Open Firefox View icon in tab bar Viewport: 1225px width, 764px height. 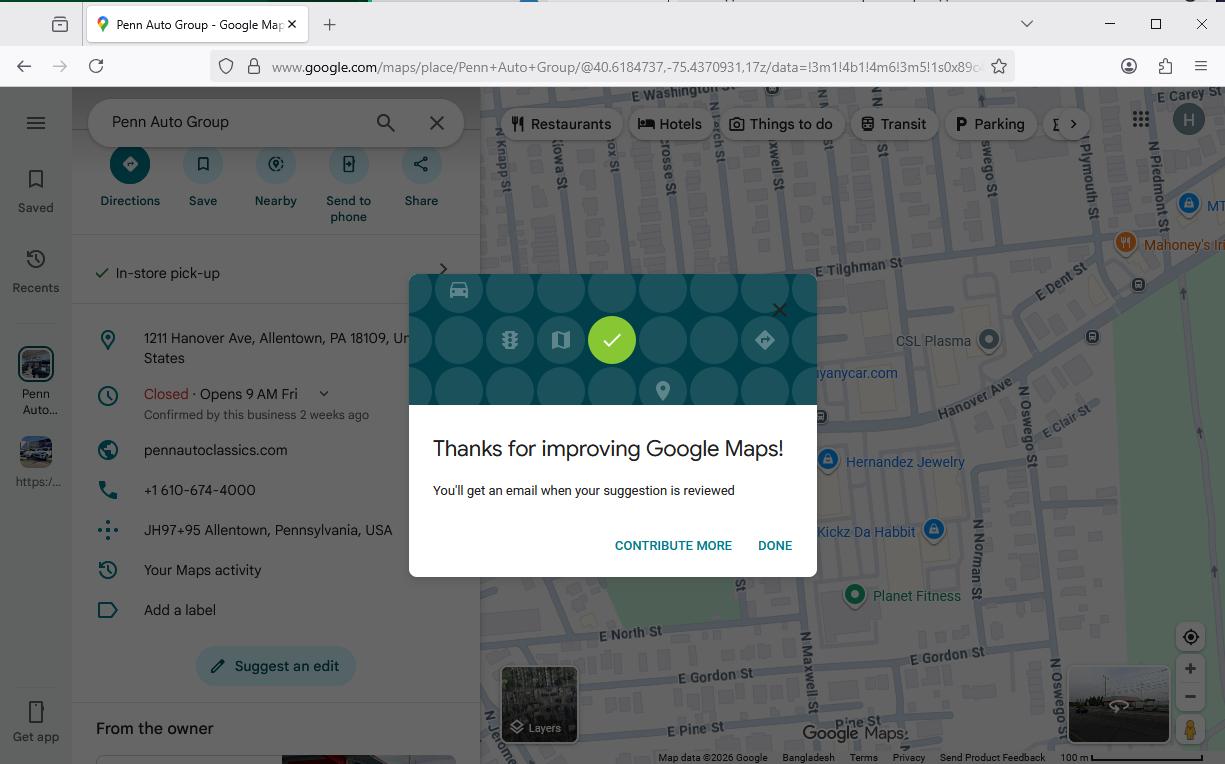pyautogui.click(x=60, y=24)
